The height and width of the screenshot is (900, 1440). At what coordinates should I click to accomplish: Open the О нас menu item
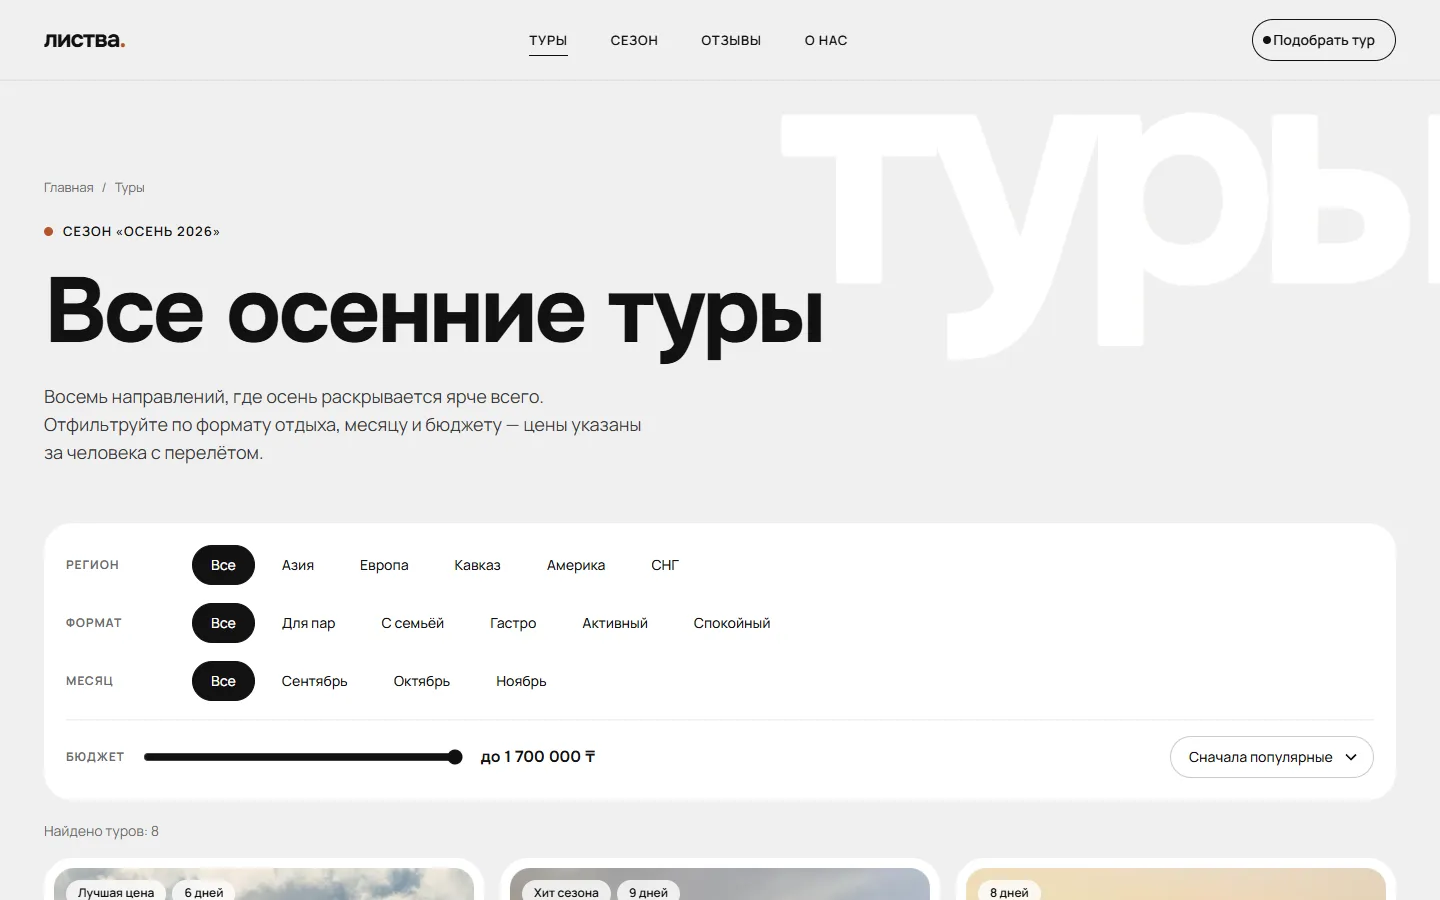point(826,40)
